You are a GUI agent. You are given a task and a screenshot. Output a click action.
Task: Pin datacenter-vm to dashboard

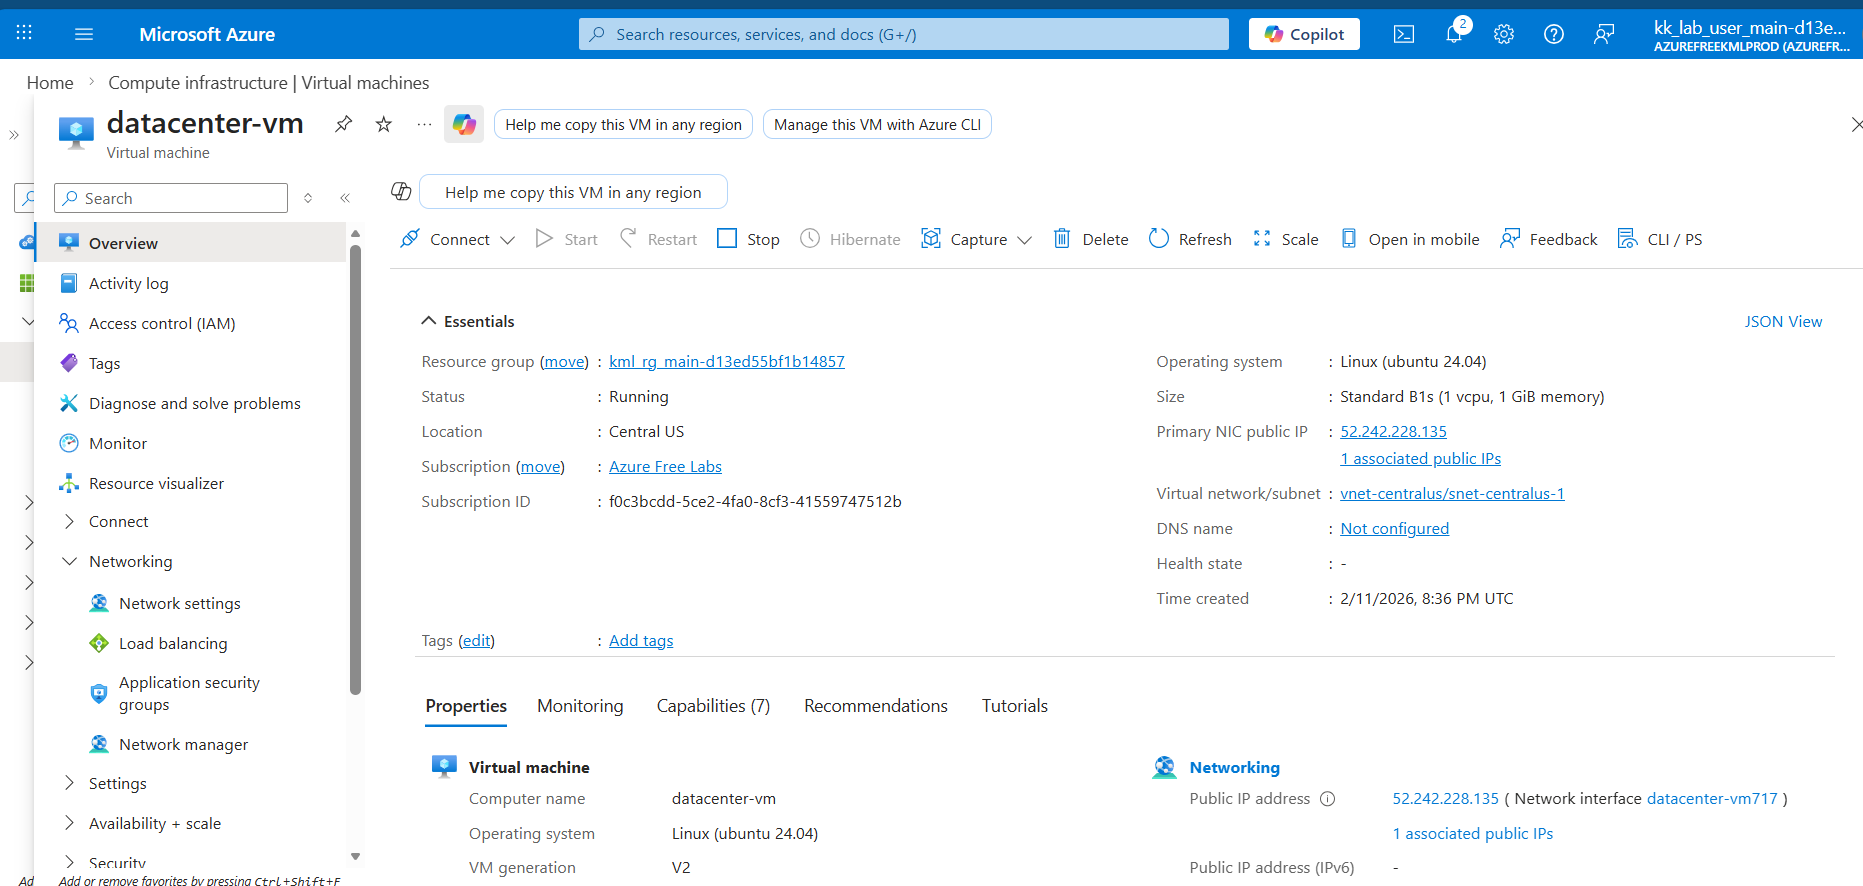point(343,124)
